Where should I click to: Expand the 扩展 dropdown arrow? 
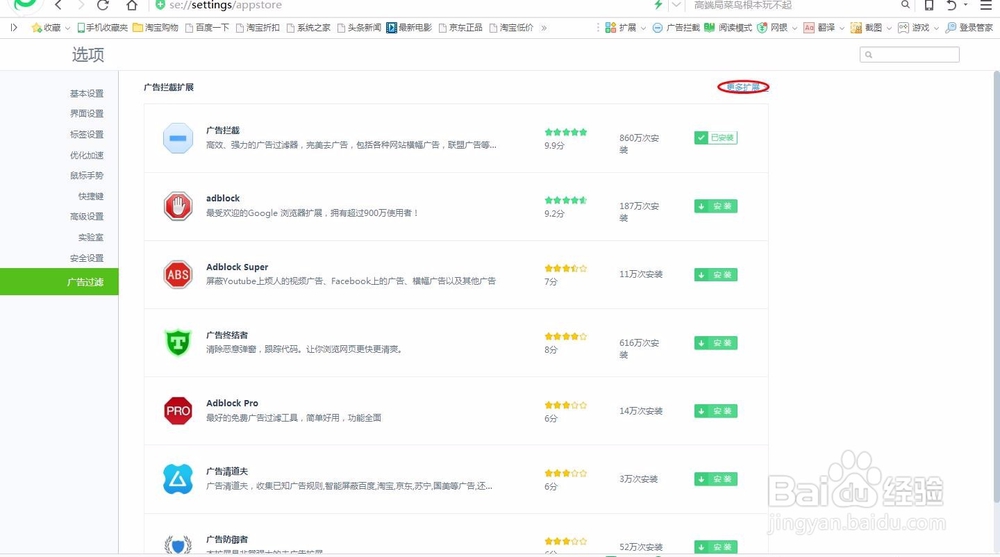point(643,28)
